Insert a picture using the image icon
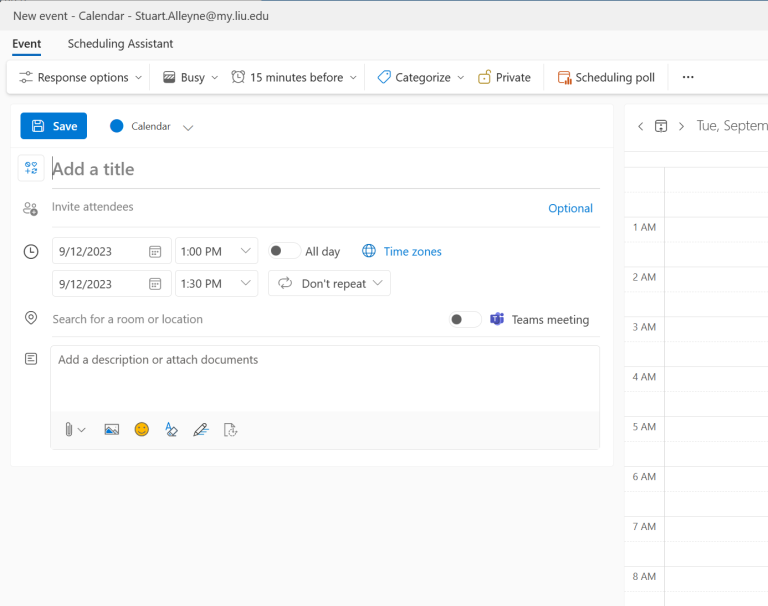Screen dimensions: 768x606 coord(112,429)
